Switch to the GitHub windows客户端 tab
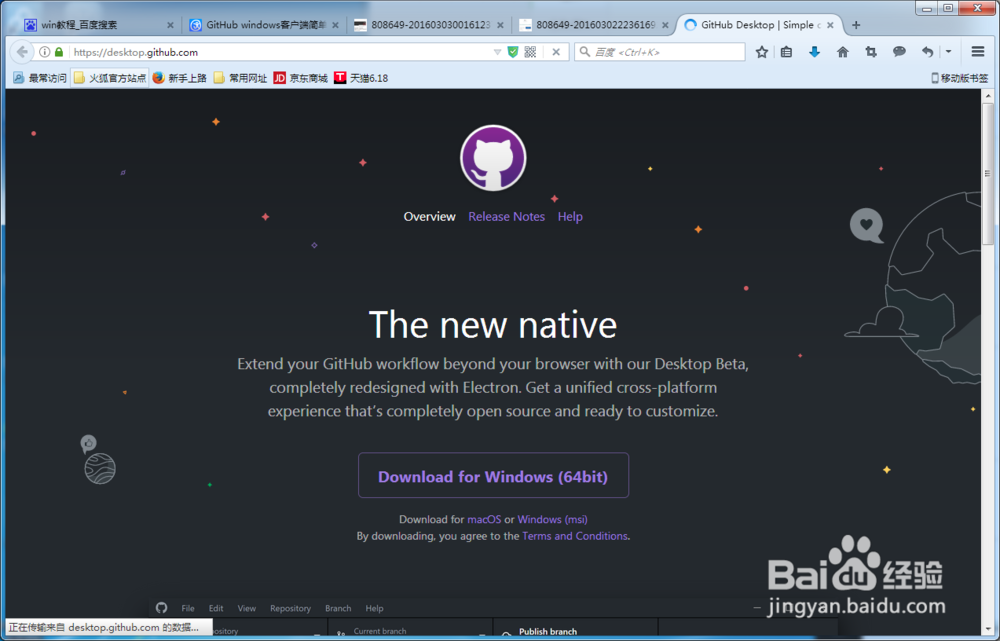 coord(265,25)
